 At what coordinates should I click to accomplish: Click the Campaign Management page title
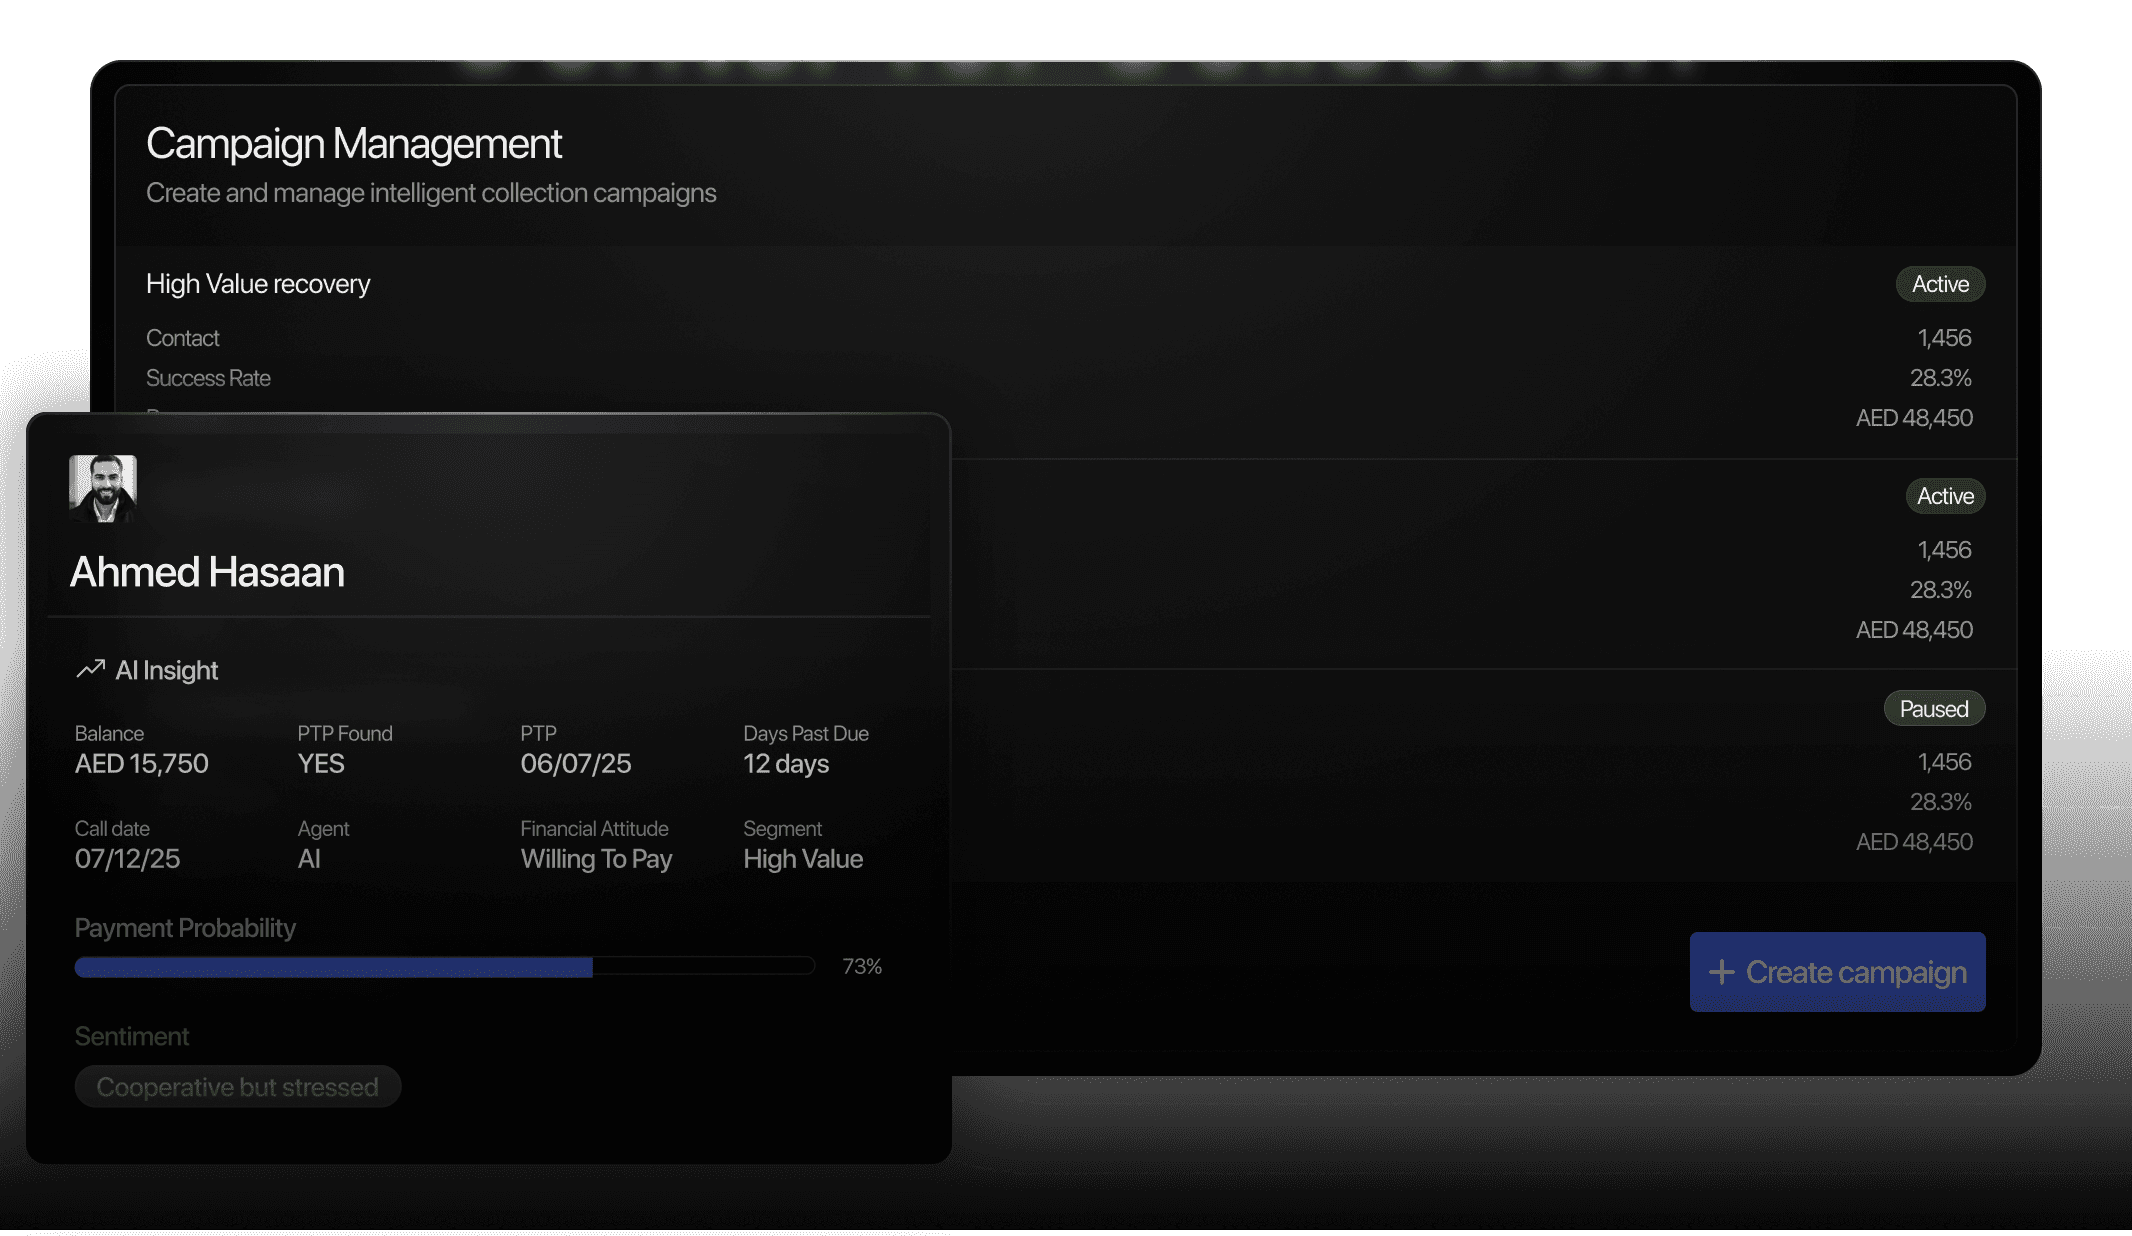click(x=354, y=144)
